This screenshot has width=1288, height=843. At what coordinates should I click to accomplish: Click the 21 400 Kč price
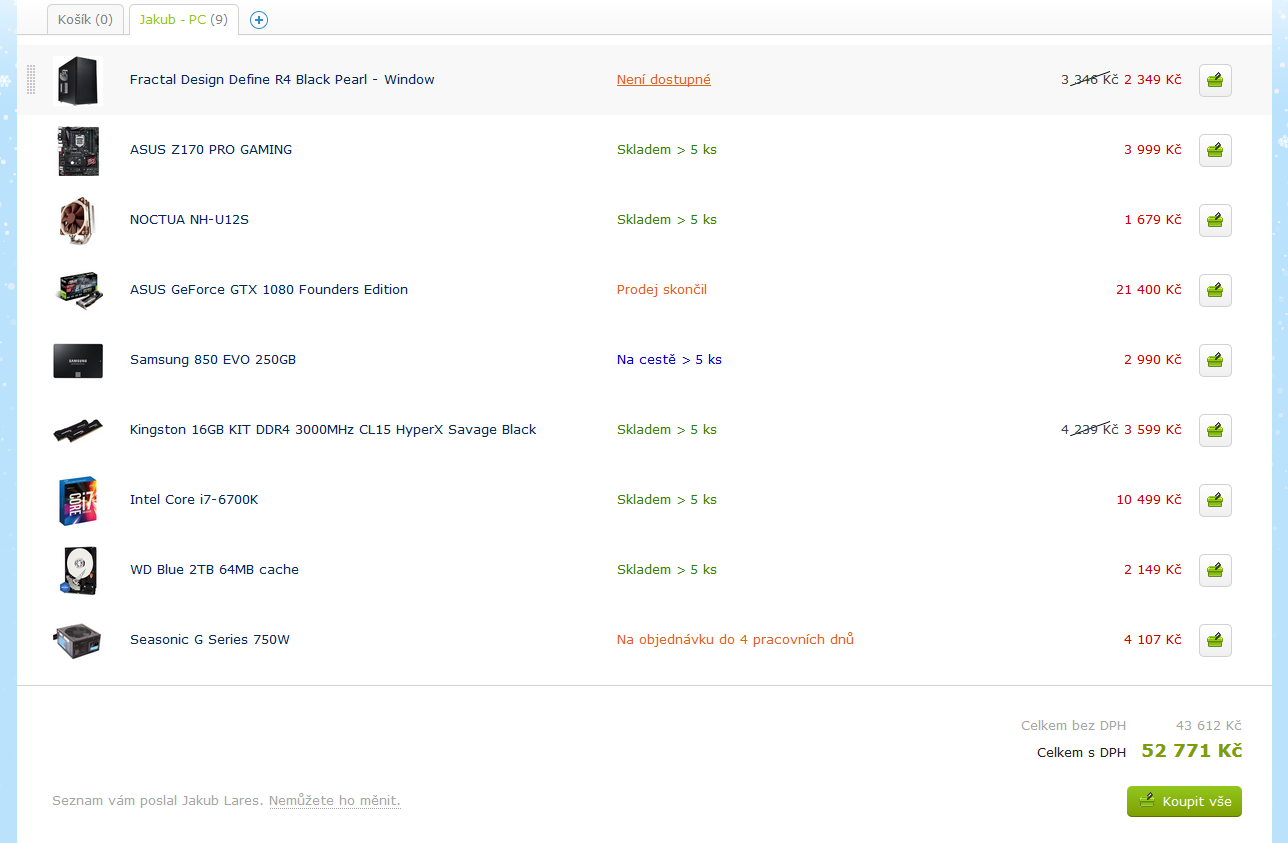pyautogui.click(x=1149, y=290)
